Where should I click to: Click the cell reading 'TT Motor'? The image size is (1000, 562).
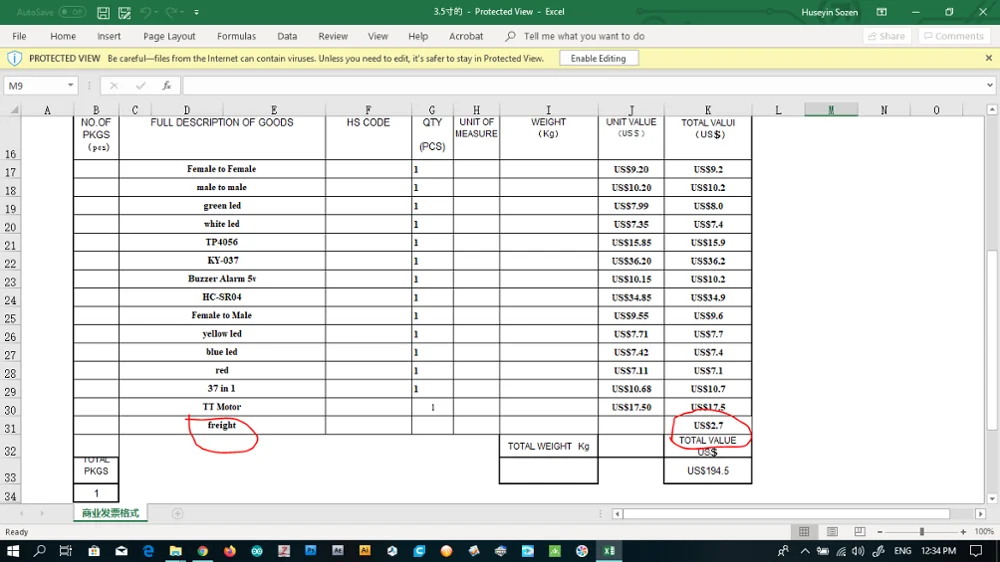[x=222, y=407]
